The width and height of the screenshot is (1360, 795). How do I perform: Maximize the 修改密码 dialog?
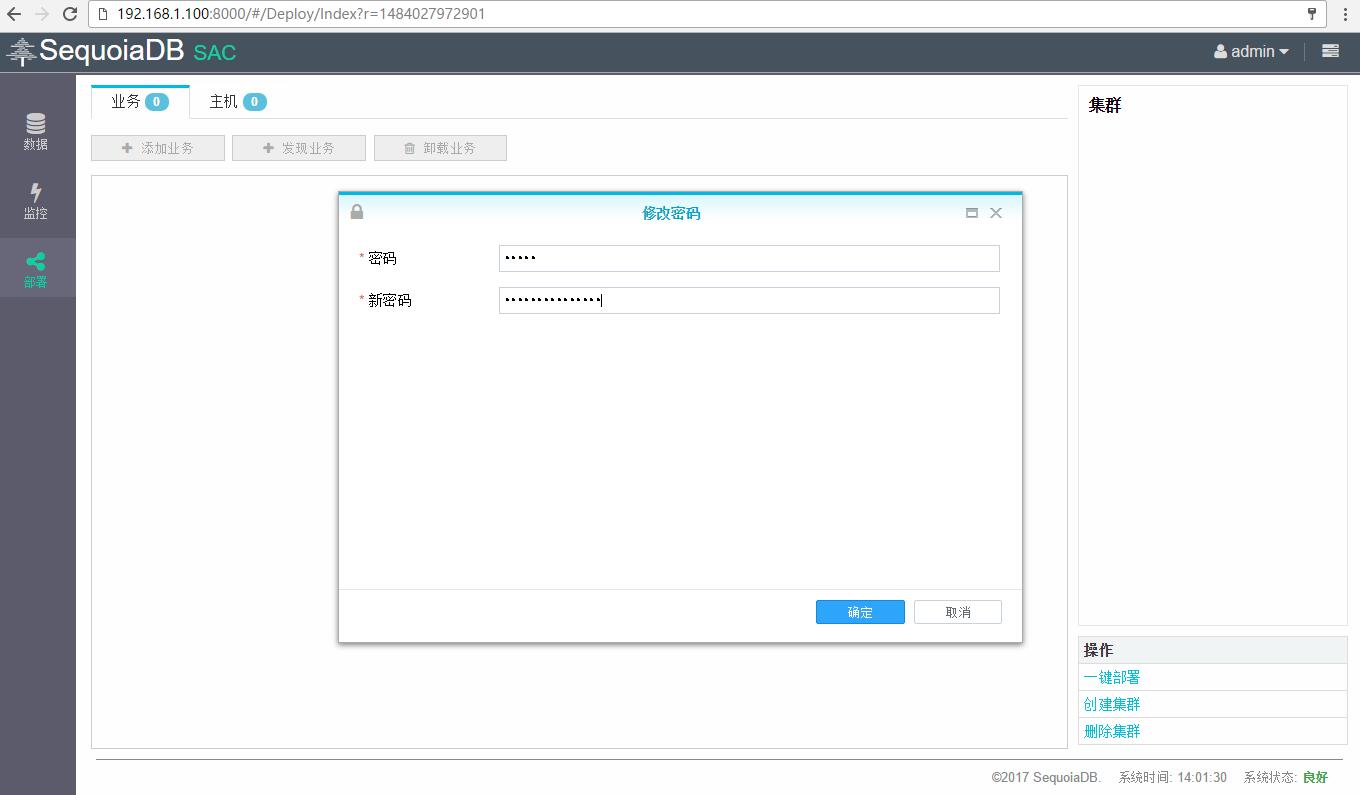click(971, 213)
